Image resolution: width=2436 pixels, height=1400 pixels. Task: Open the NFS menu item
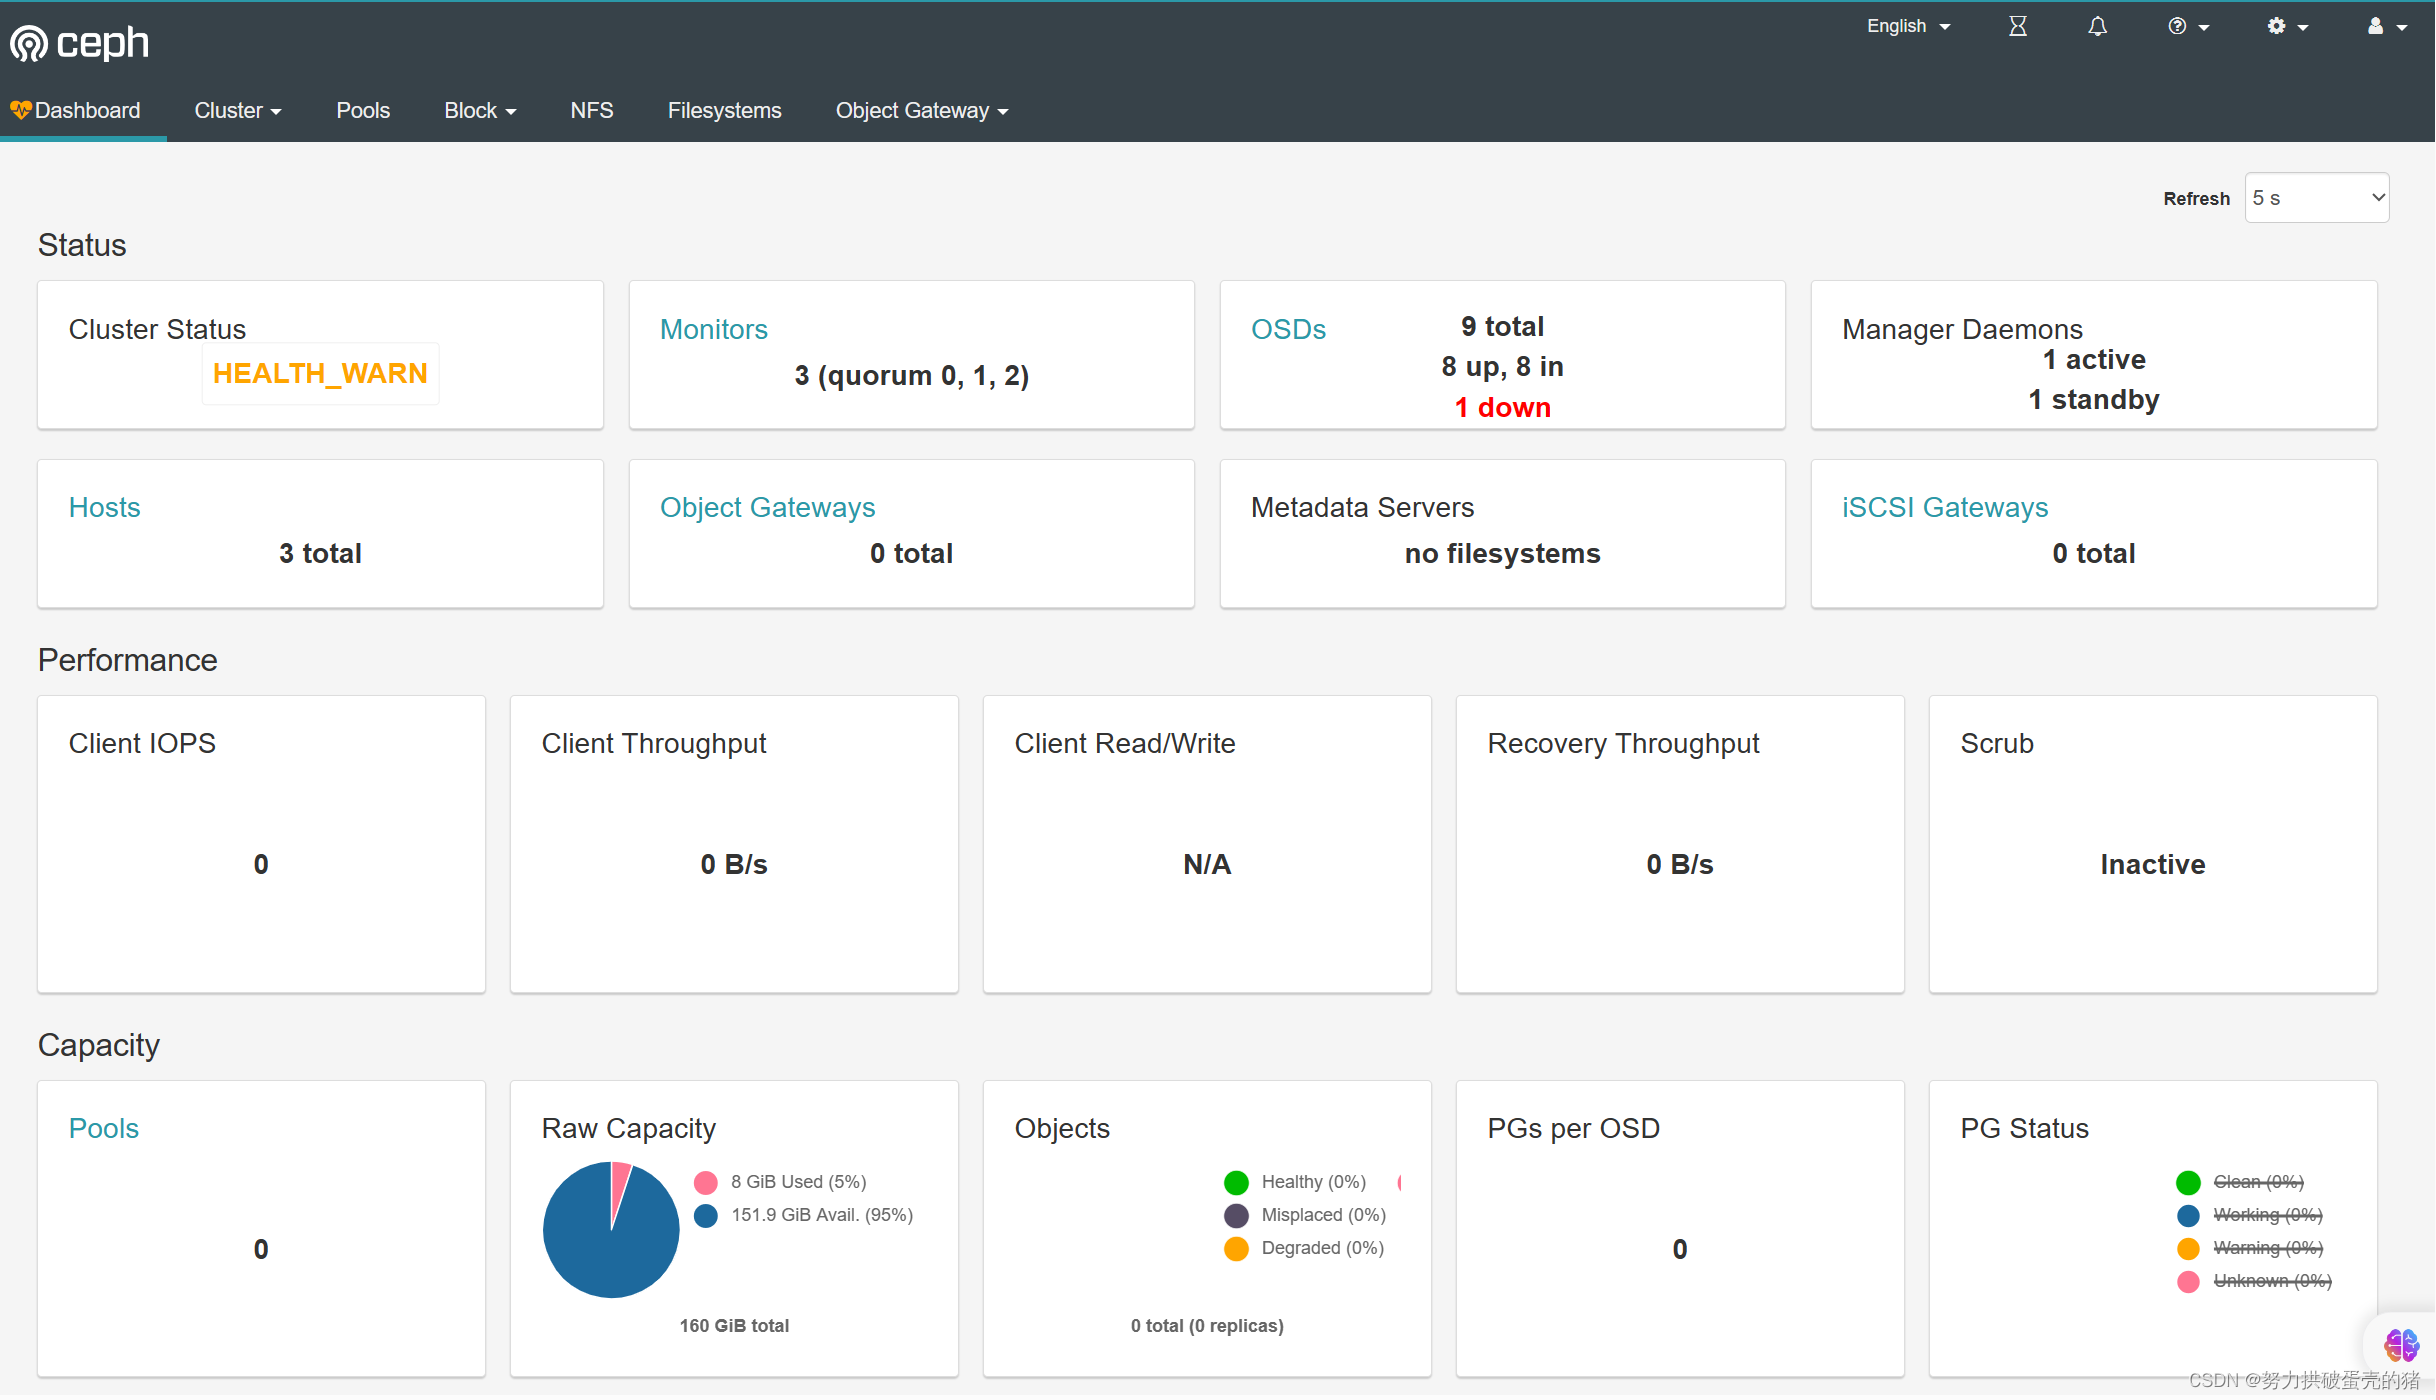(591, 111)
